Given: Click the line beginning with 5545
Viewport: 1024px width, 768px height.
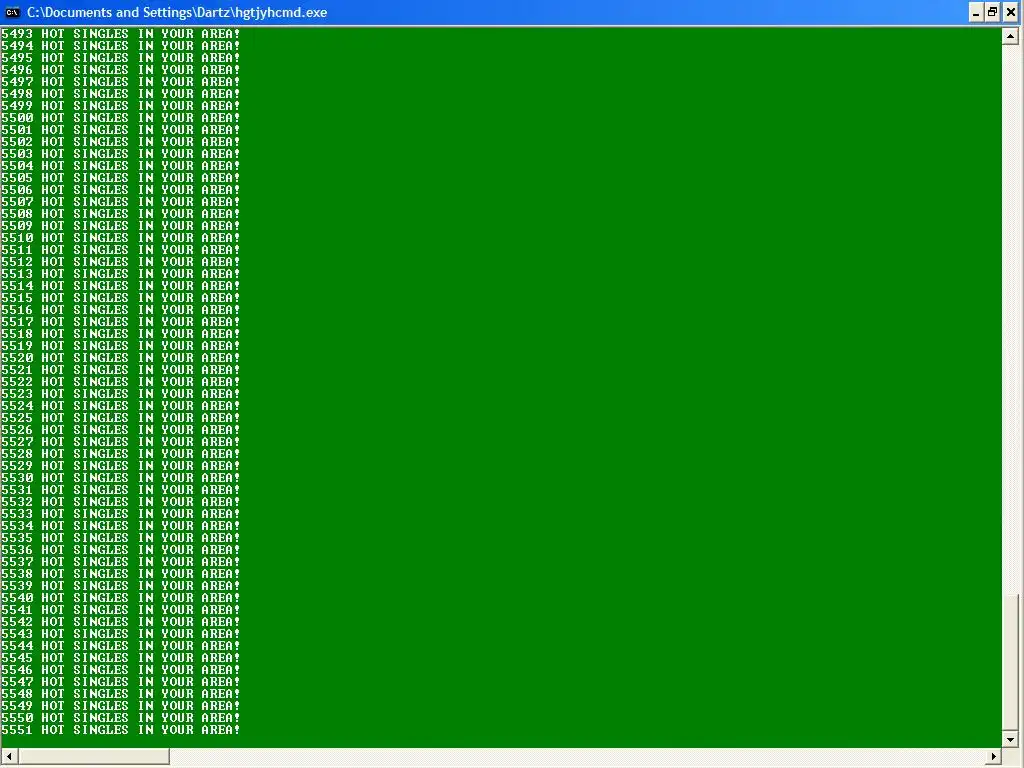Looking at the screenshot, I should (120, 658).
